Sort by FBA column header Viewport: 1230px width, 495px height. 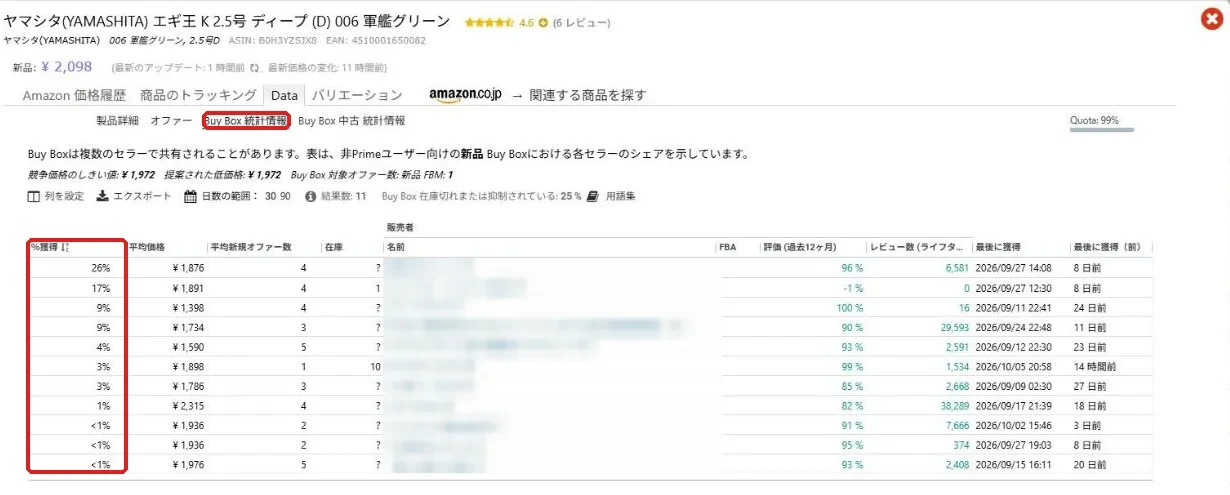727,247
